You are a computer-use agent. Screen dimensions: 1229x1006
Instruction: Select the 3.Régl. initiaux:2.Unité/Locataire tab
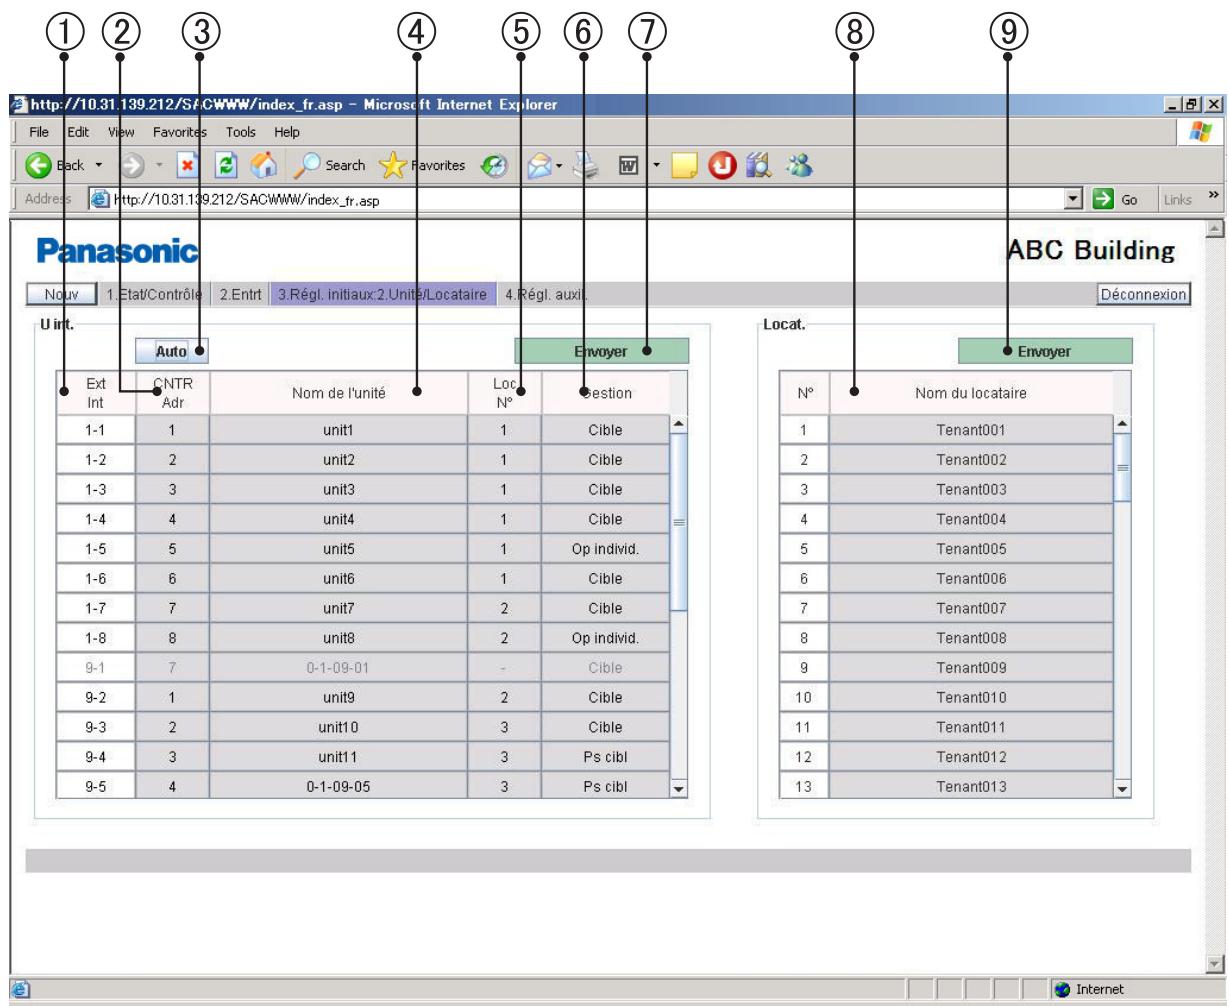point(382,295)
